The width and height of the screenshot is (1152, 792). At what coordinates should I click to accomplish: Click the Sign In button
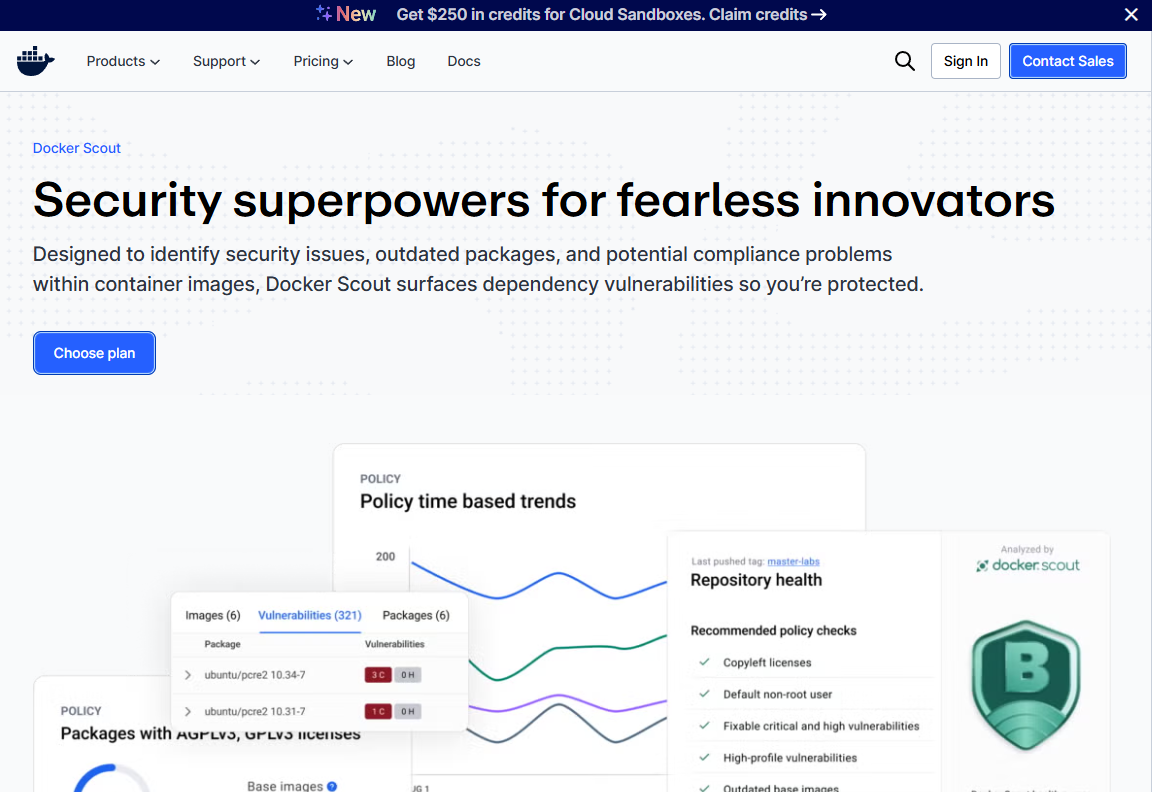pos(965,61)
